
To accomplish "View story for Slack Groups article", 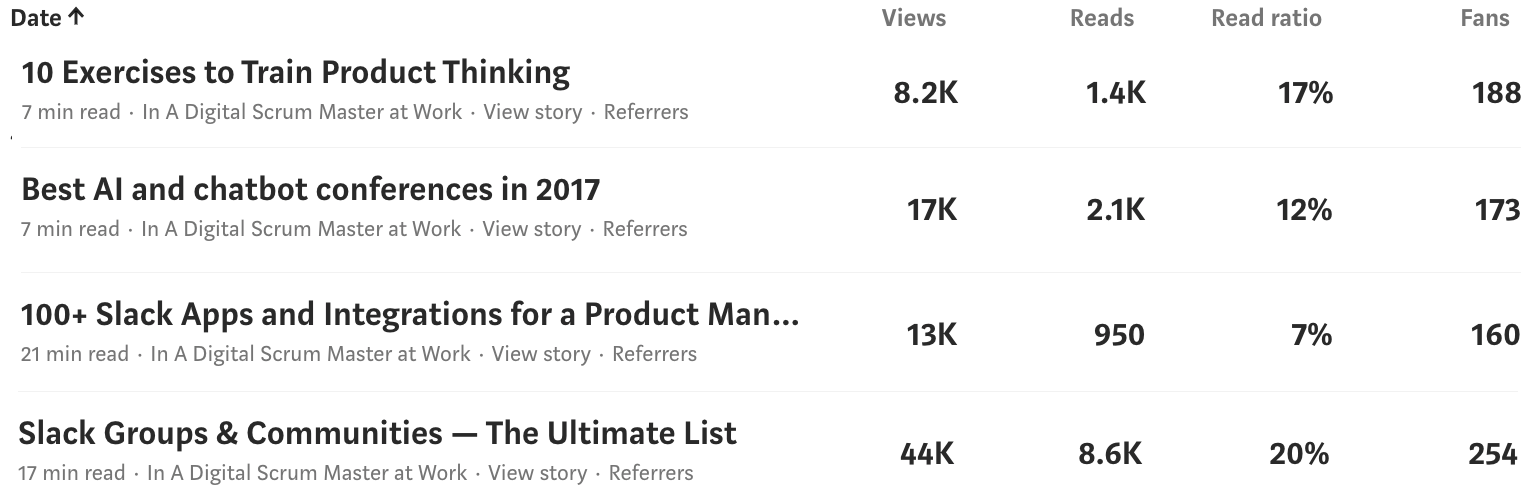I will (x=537, y=472).
